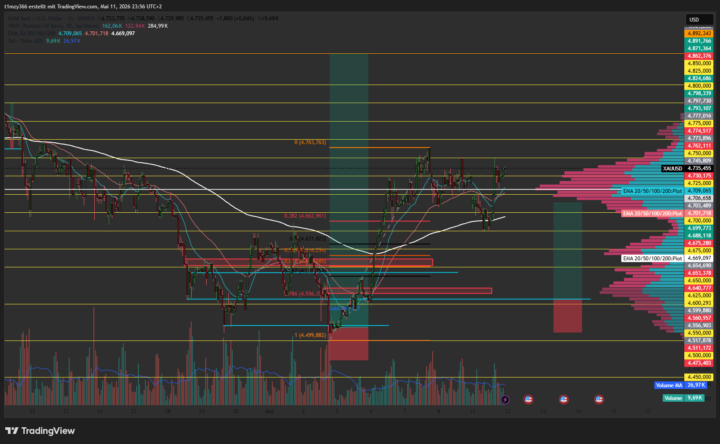This screenshot has height=444, width=720.
Task: Select the Vol · Ticks (20) legend row
Action: point(44,41)
